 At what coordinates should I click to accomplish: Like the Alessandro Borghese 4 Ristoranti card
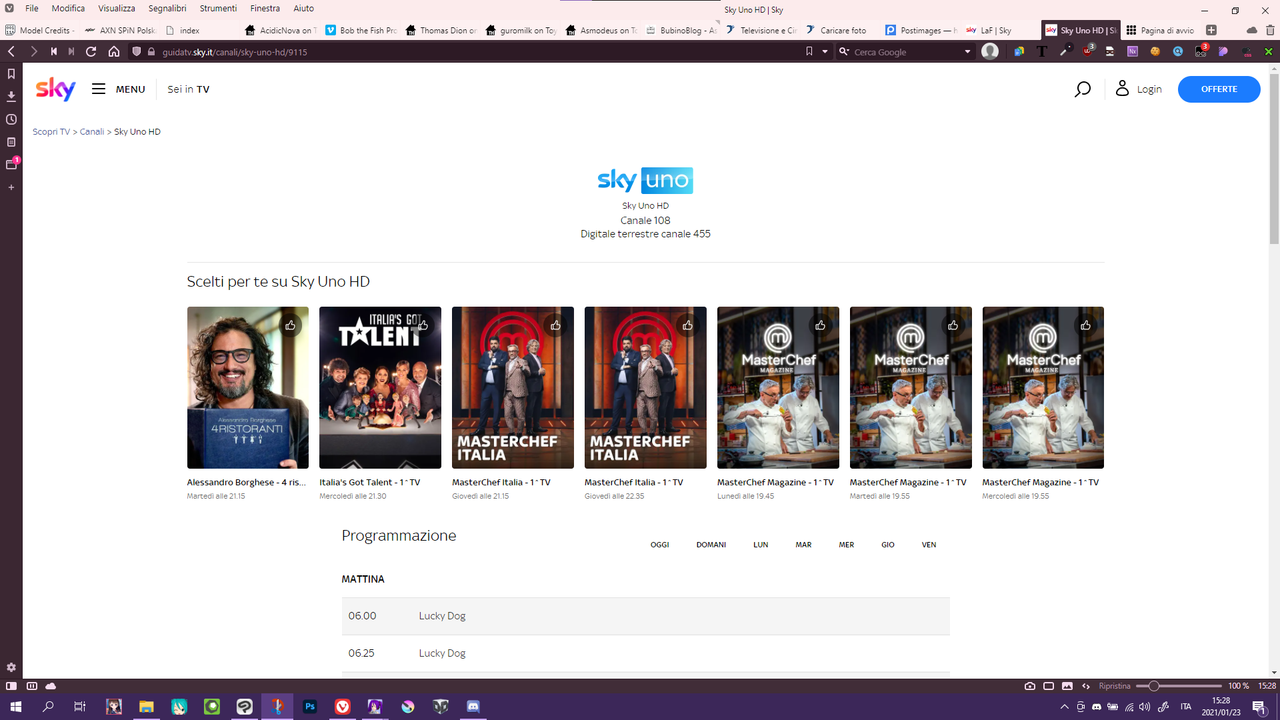click(x=290, y=325)
